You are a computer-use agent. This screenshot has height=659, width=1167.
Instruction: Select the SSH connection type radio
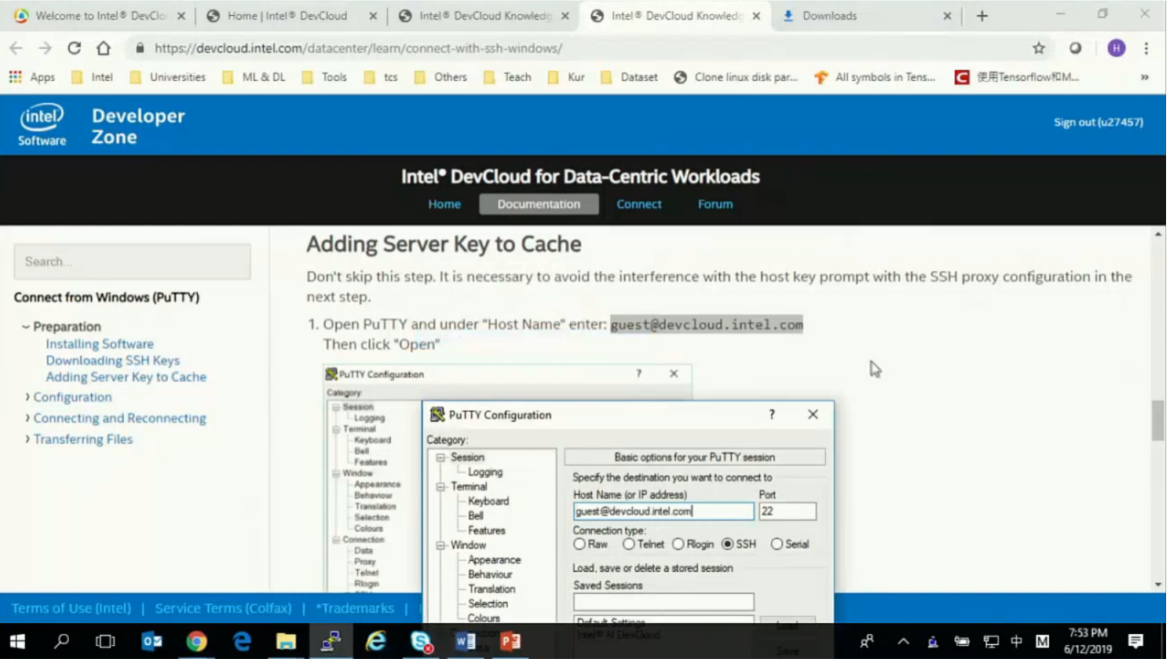728,544
